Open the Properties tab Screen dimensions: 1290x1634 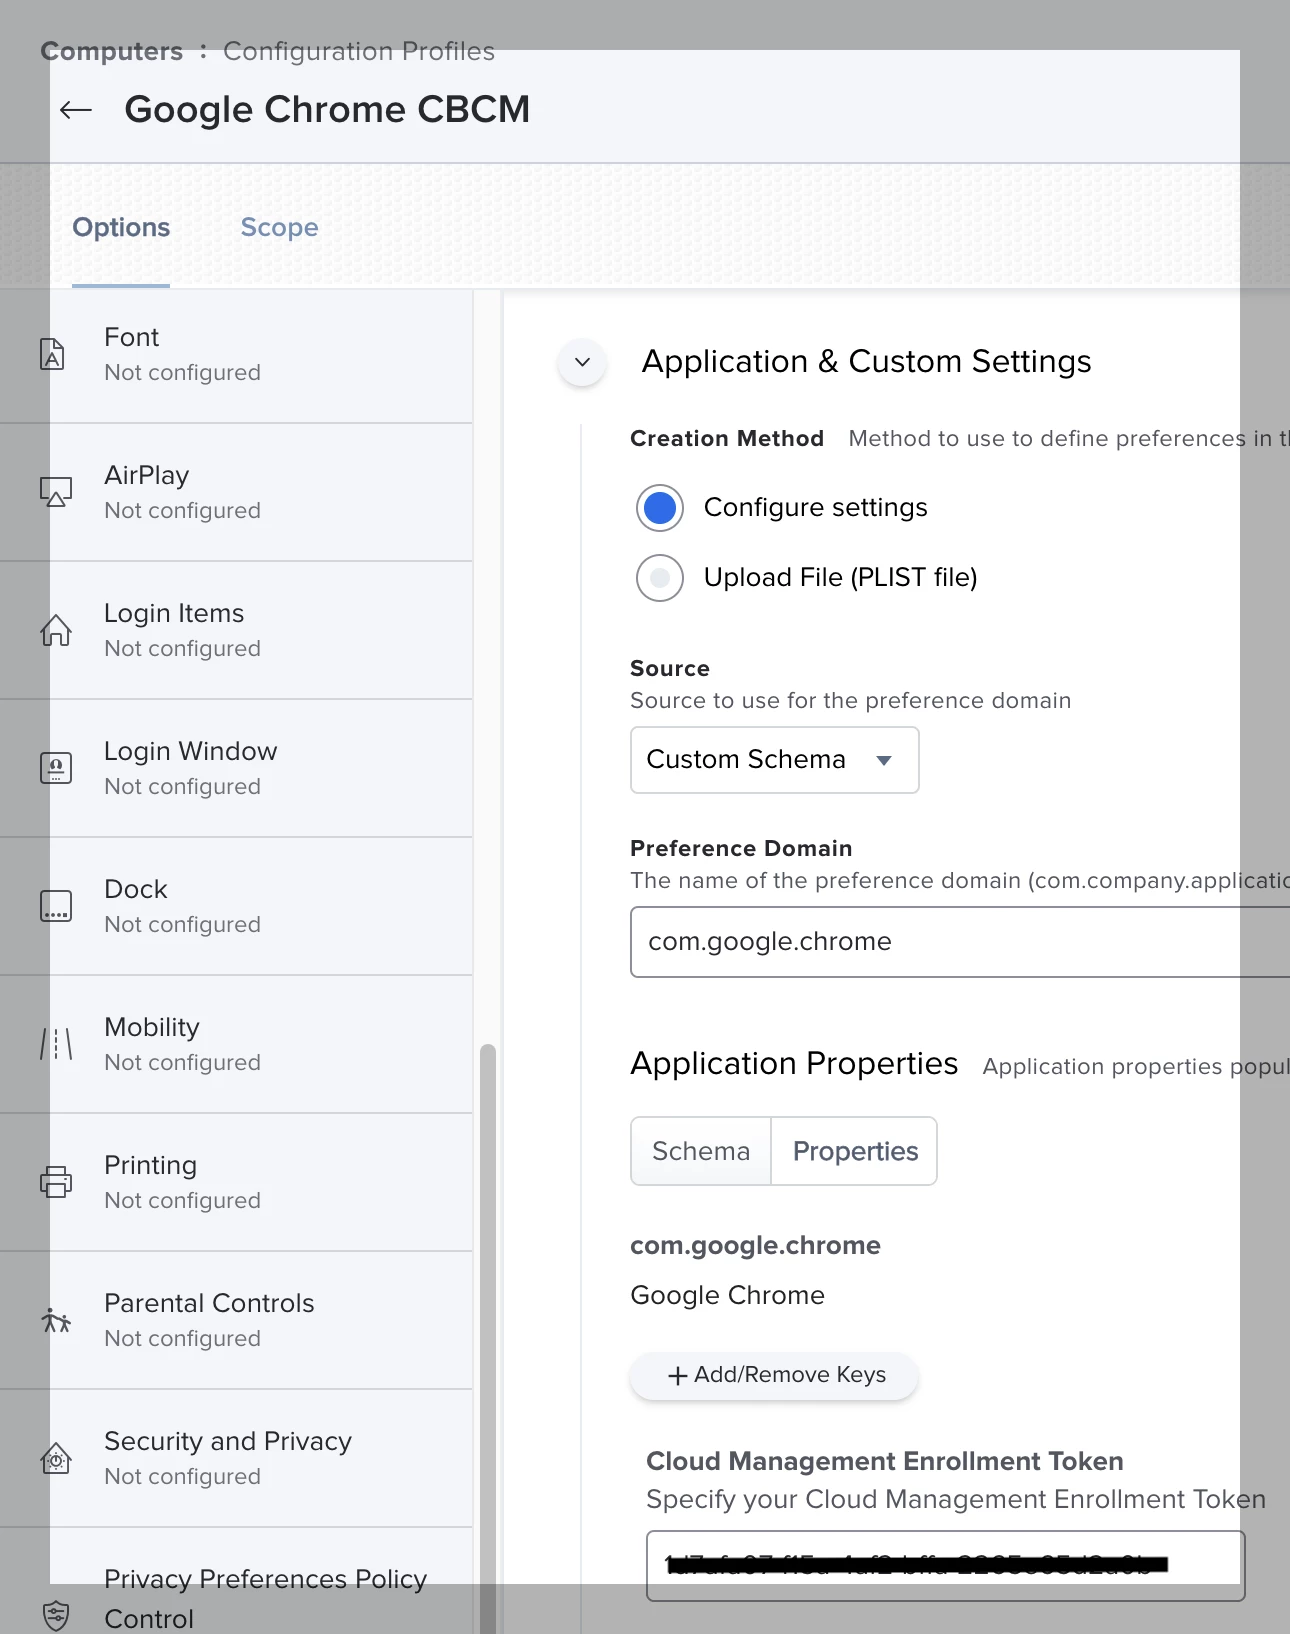click(x=855, y=1151)
